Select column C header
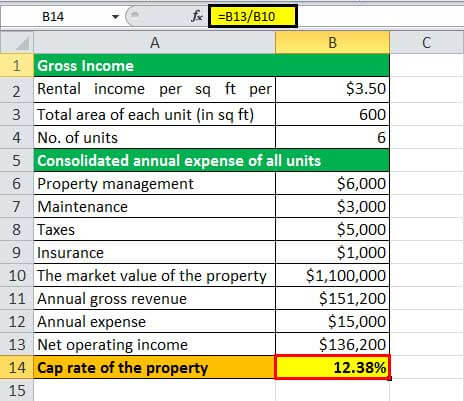Screen dimensions: 464x401 pyautogui.click(x=427, y=43)
